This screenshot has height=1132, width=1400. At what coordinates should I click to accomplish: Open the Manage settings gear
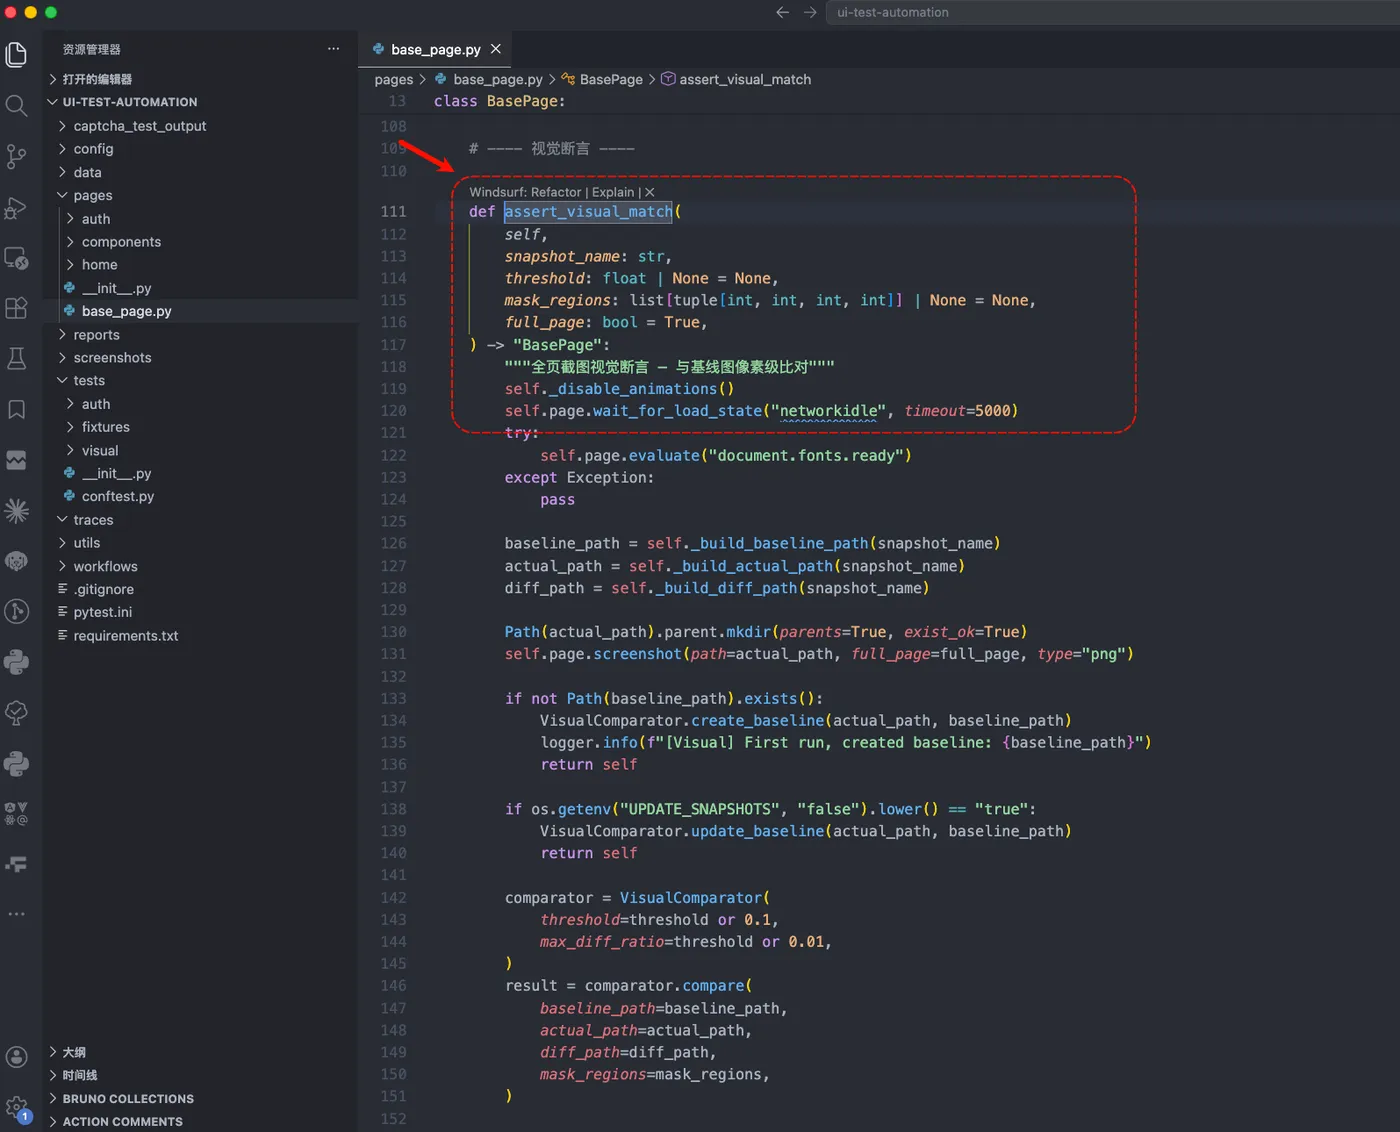point(16,1107)
